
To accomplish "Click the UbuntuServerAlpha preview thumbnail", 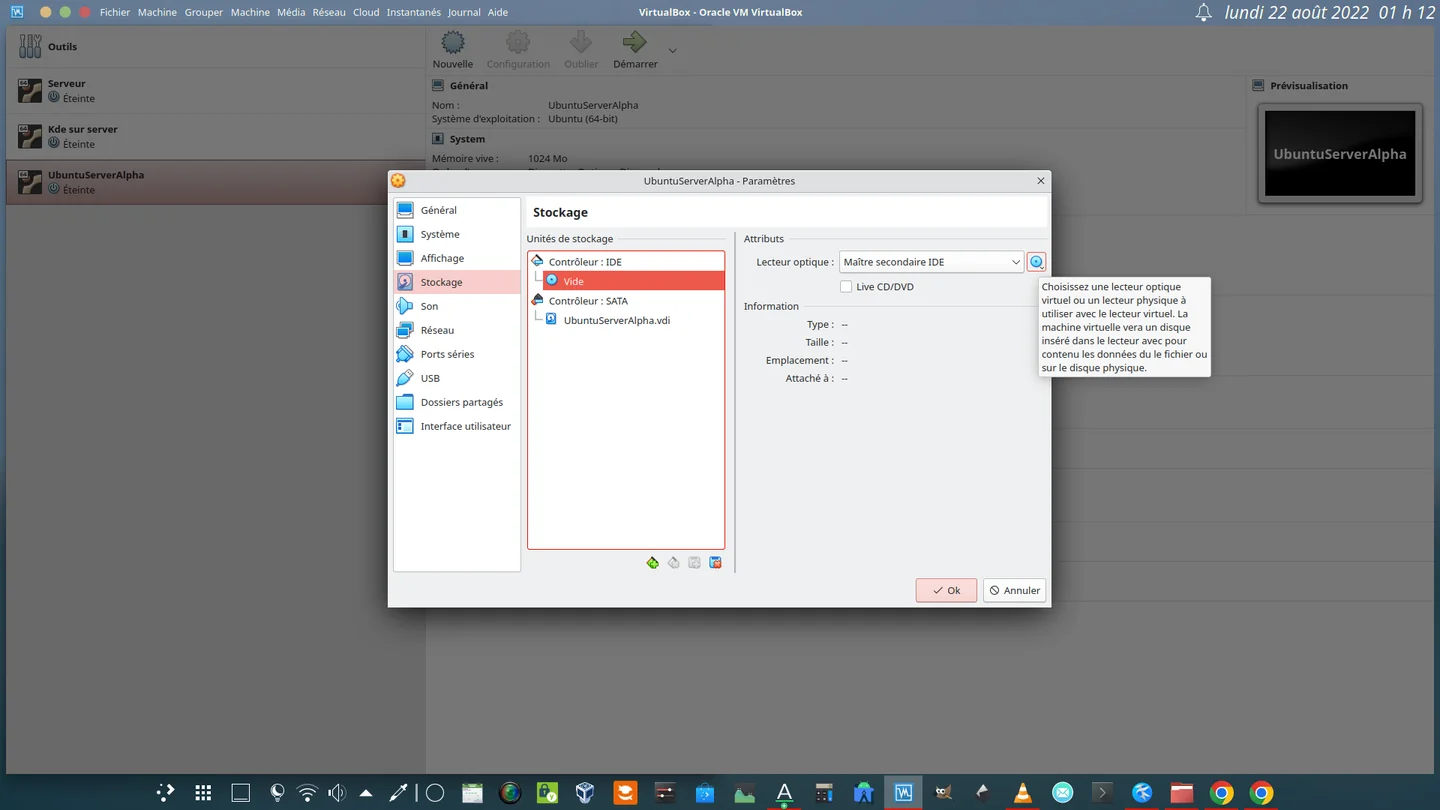I will 1340,154.
